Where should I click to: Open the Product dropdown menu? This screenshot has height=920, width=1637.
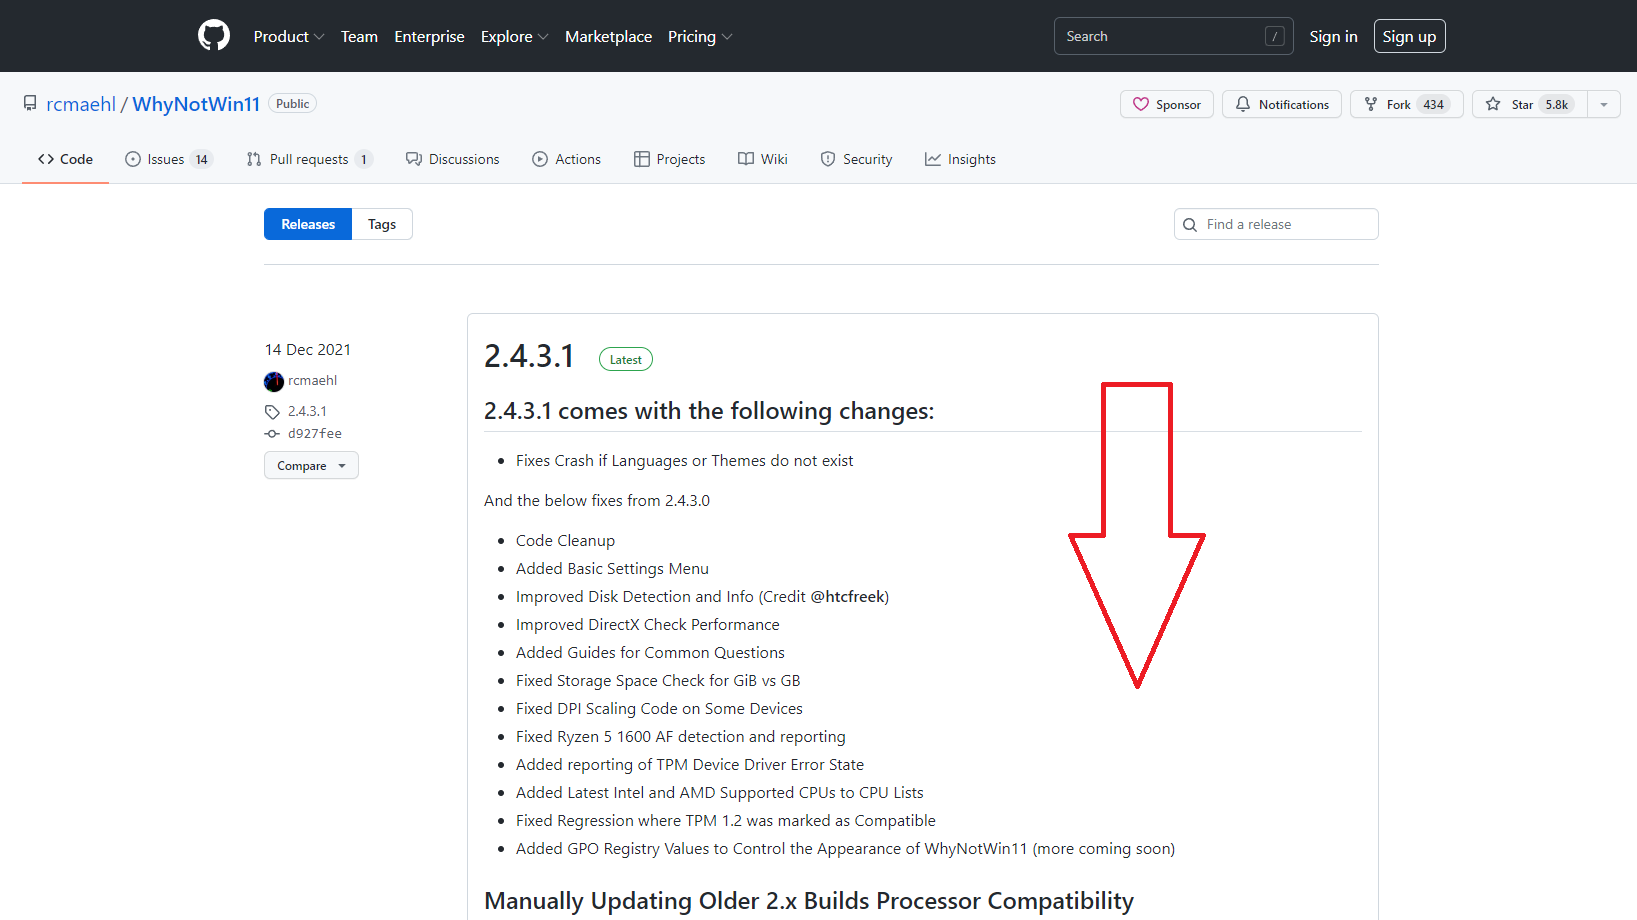tap(289, 36)
